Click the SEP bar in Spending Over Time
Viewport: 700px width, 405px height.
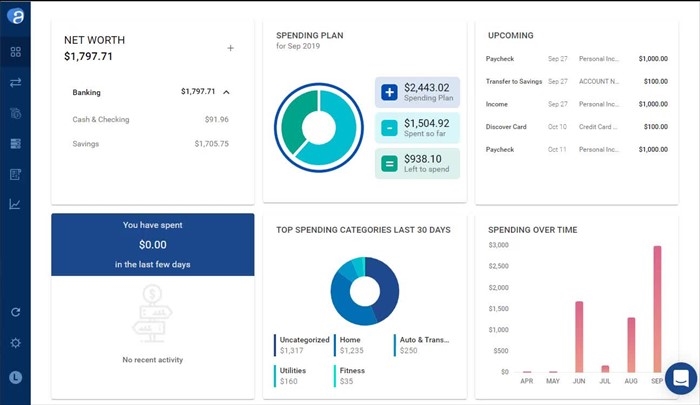coord(657,309)
